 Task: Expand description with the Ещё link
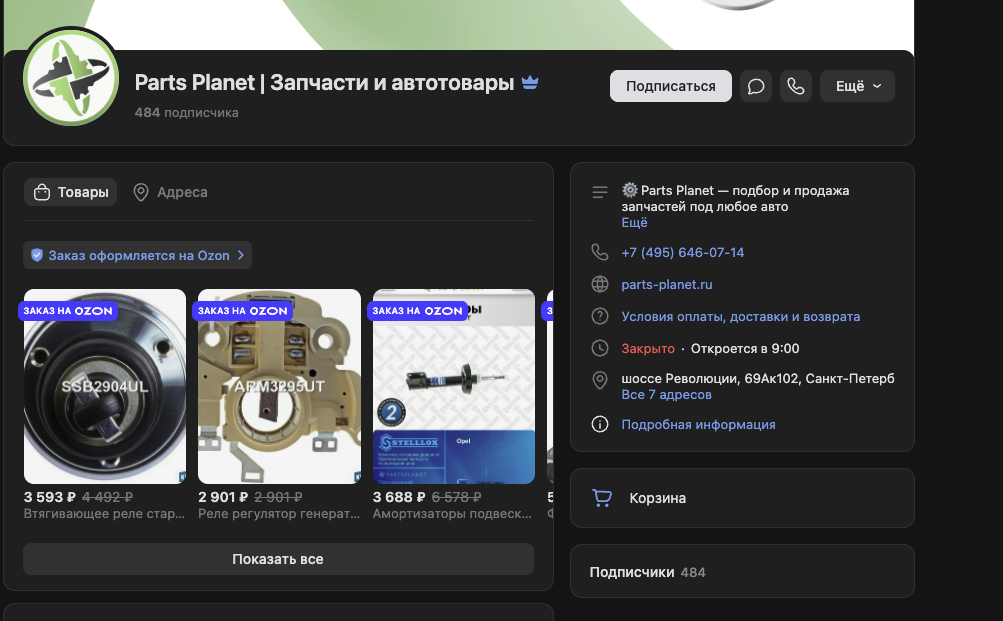(634, 223)
